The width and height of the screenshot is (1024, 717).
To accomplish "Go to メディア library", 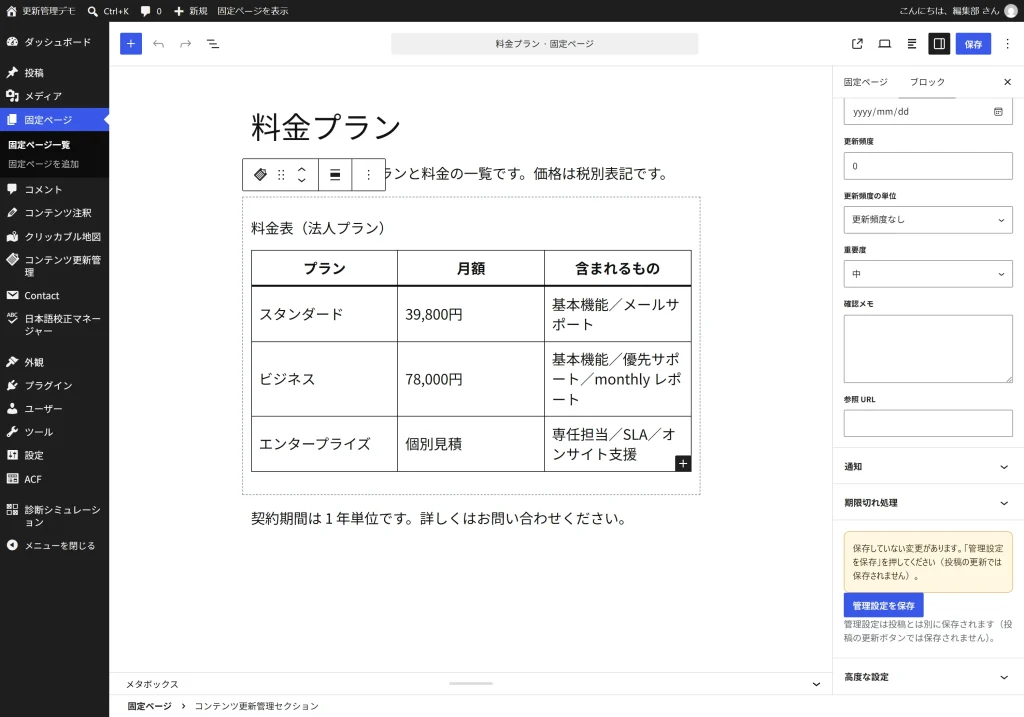I will point(54,96).
